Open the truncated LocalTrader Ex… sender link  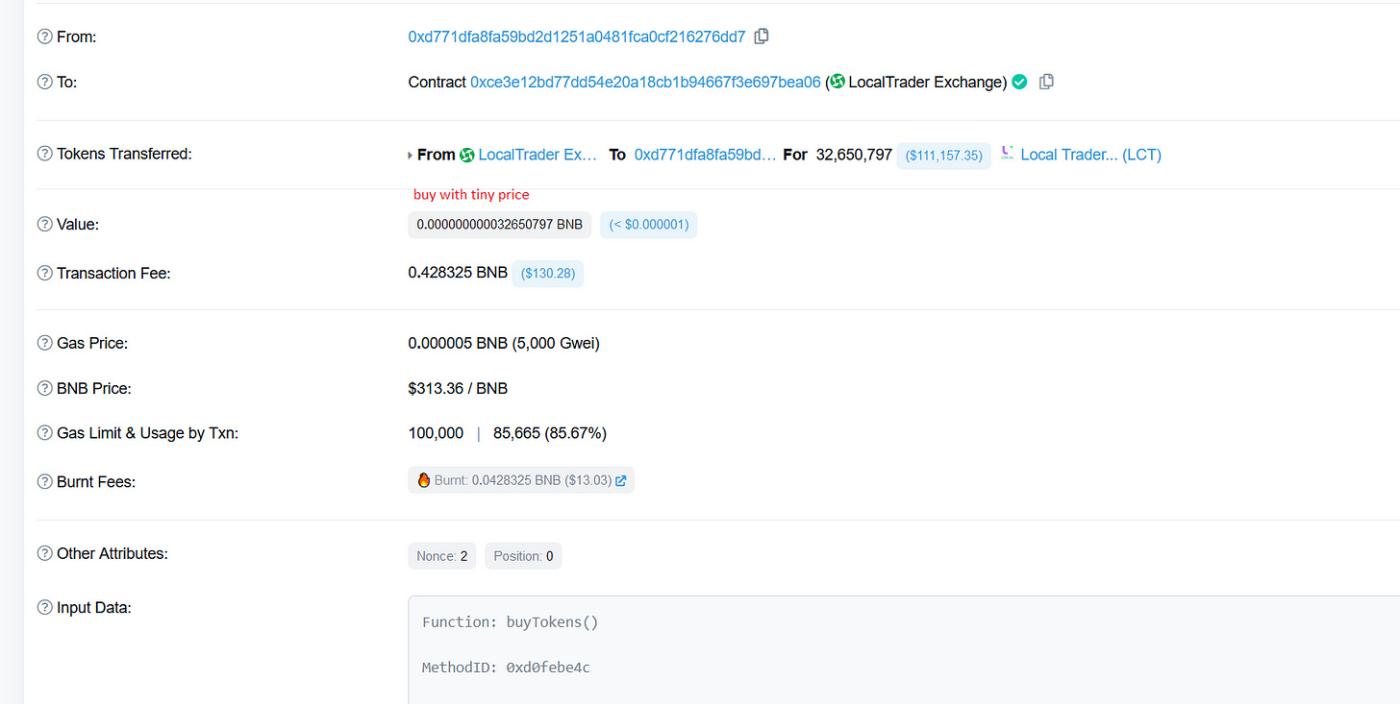click(537, 155)
